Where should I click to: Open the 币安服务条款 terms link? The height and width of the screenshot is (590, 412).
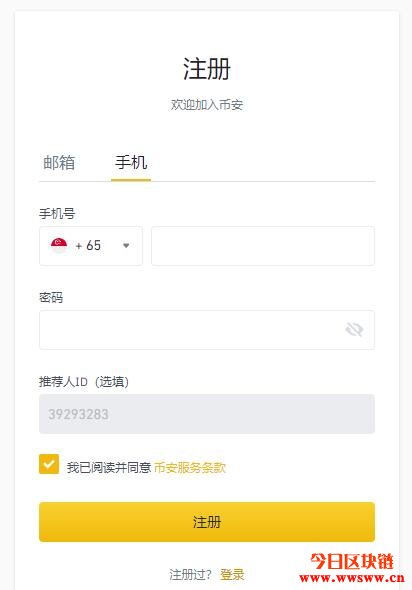(190, 468)
